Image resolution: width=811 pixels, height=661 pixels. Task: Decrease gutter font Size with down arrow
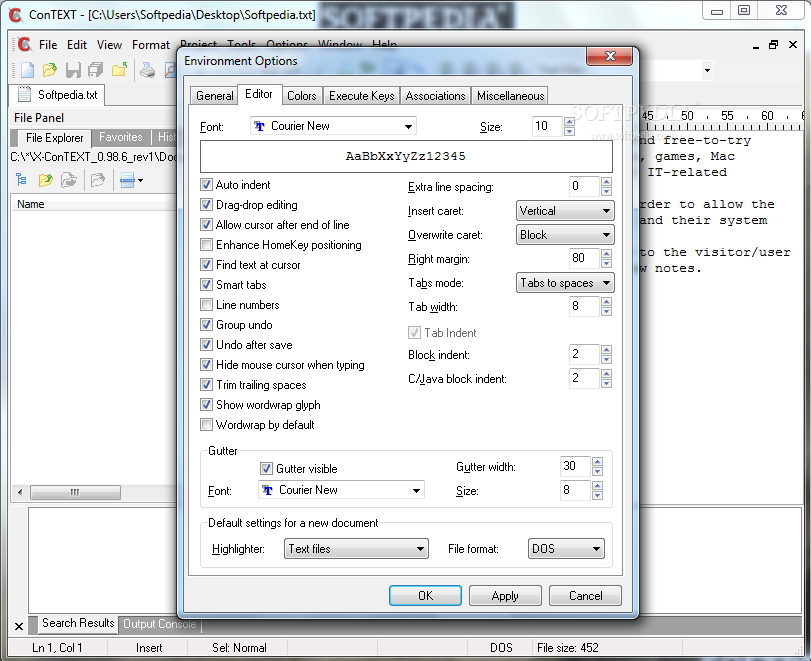597,495
